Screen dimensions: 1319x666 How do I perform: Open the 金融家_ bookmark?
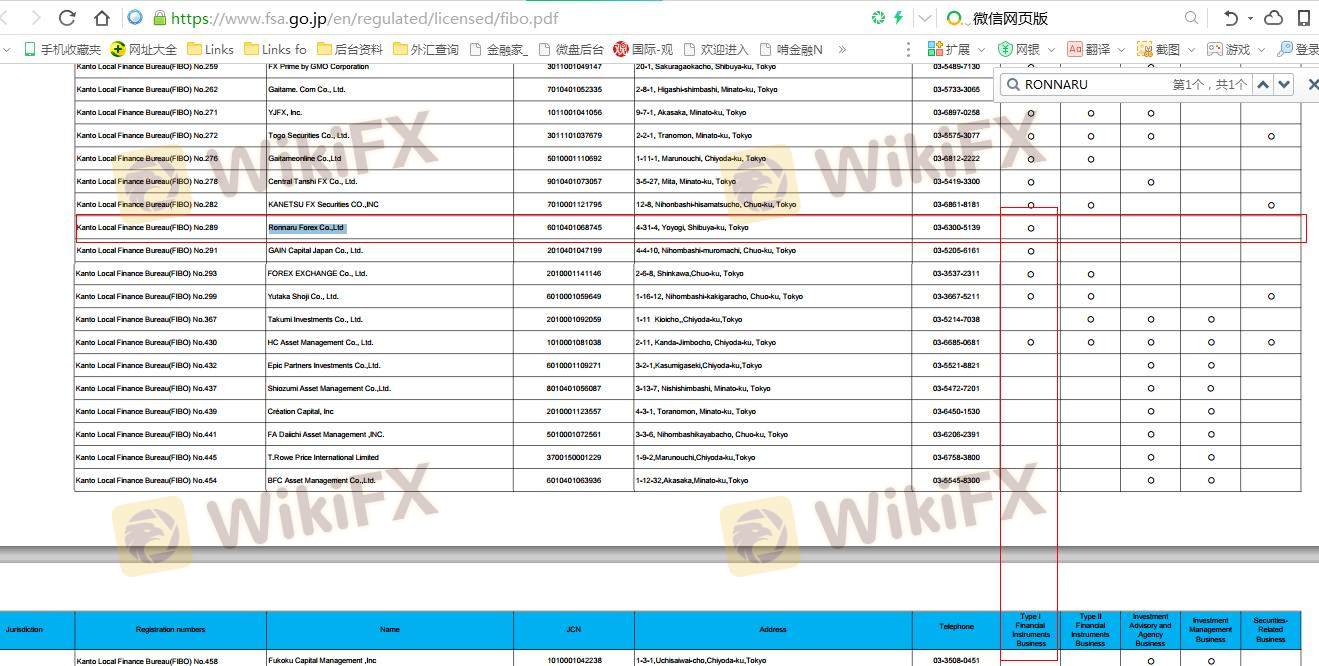pos(498,49)
